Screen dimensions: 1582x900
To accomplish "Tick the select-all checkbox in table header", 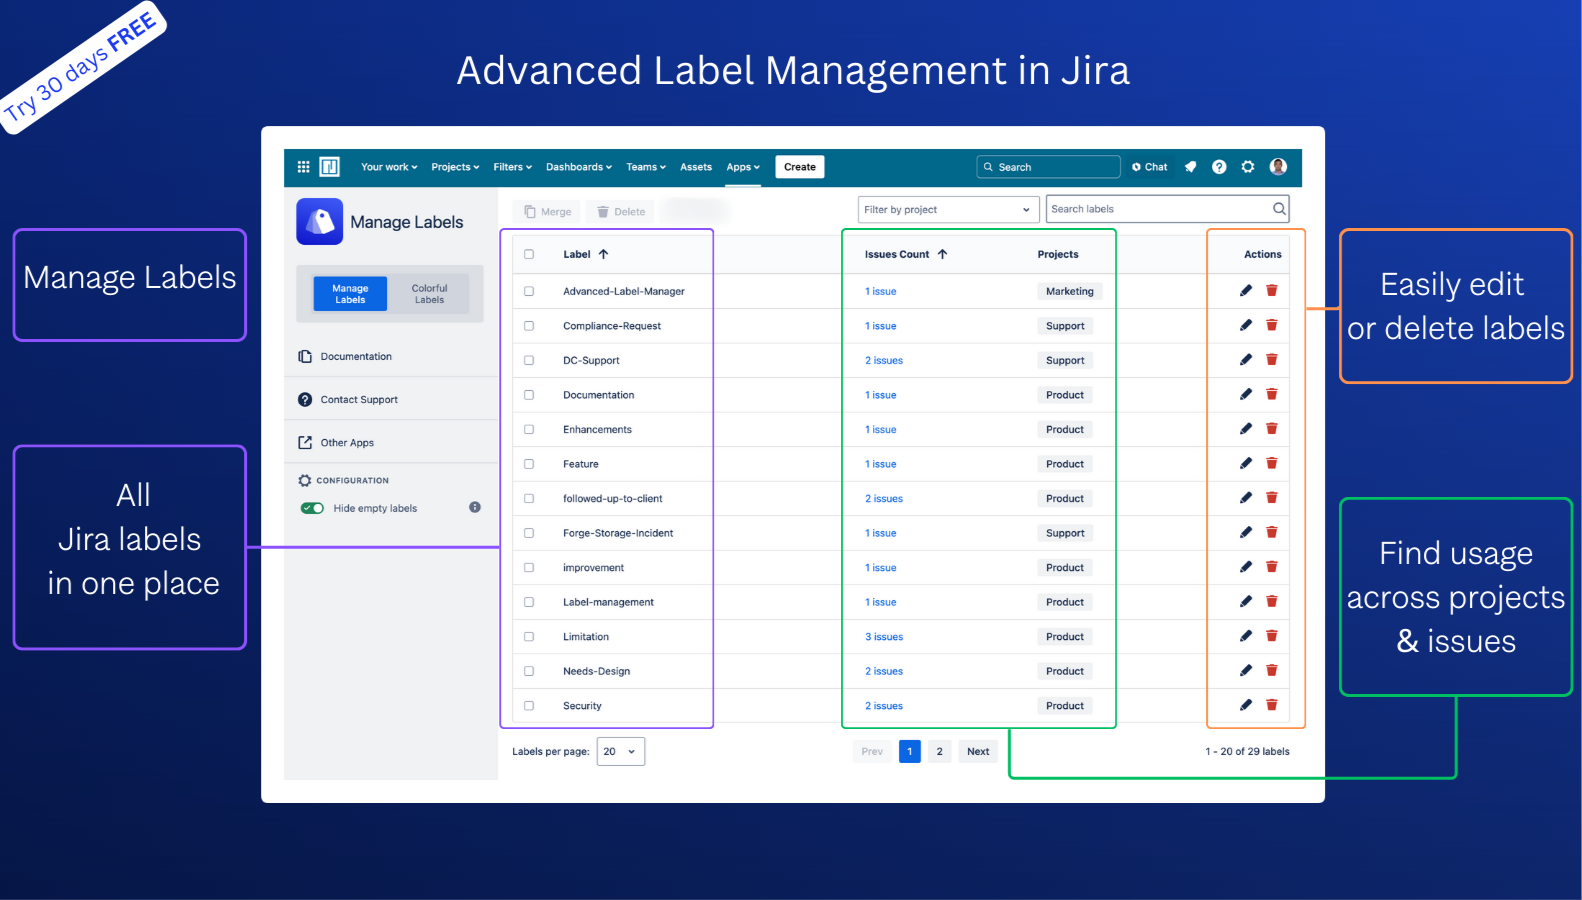I will pyautogui.click(x=529, y=254).
